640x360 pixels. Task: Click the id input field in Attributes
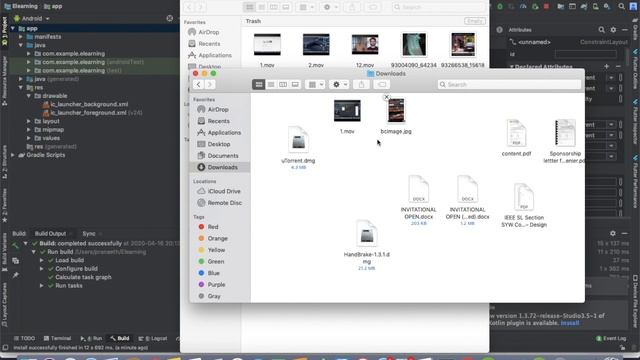585,54
